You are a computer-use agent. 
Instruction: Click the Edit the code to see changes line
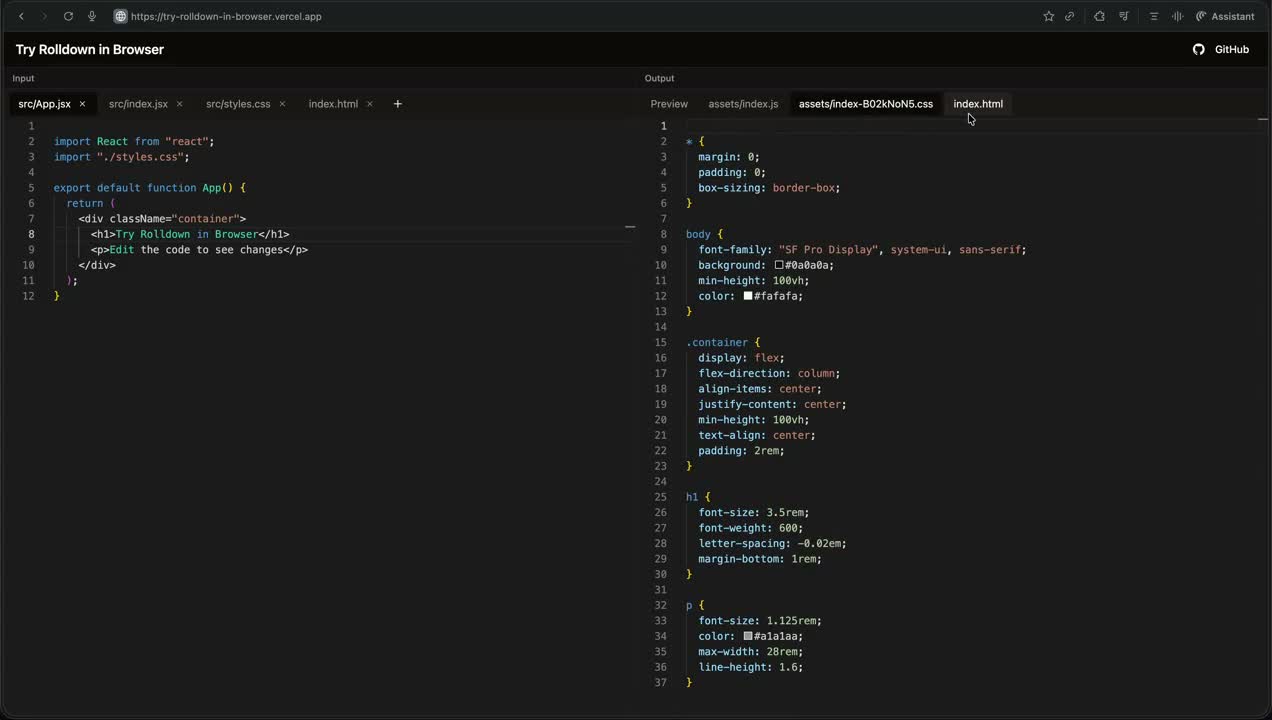click(x=199, y=250)
